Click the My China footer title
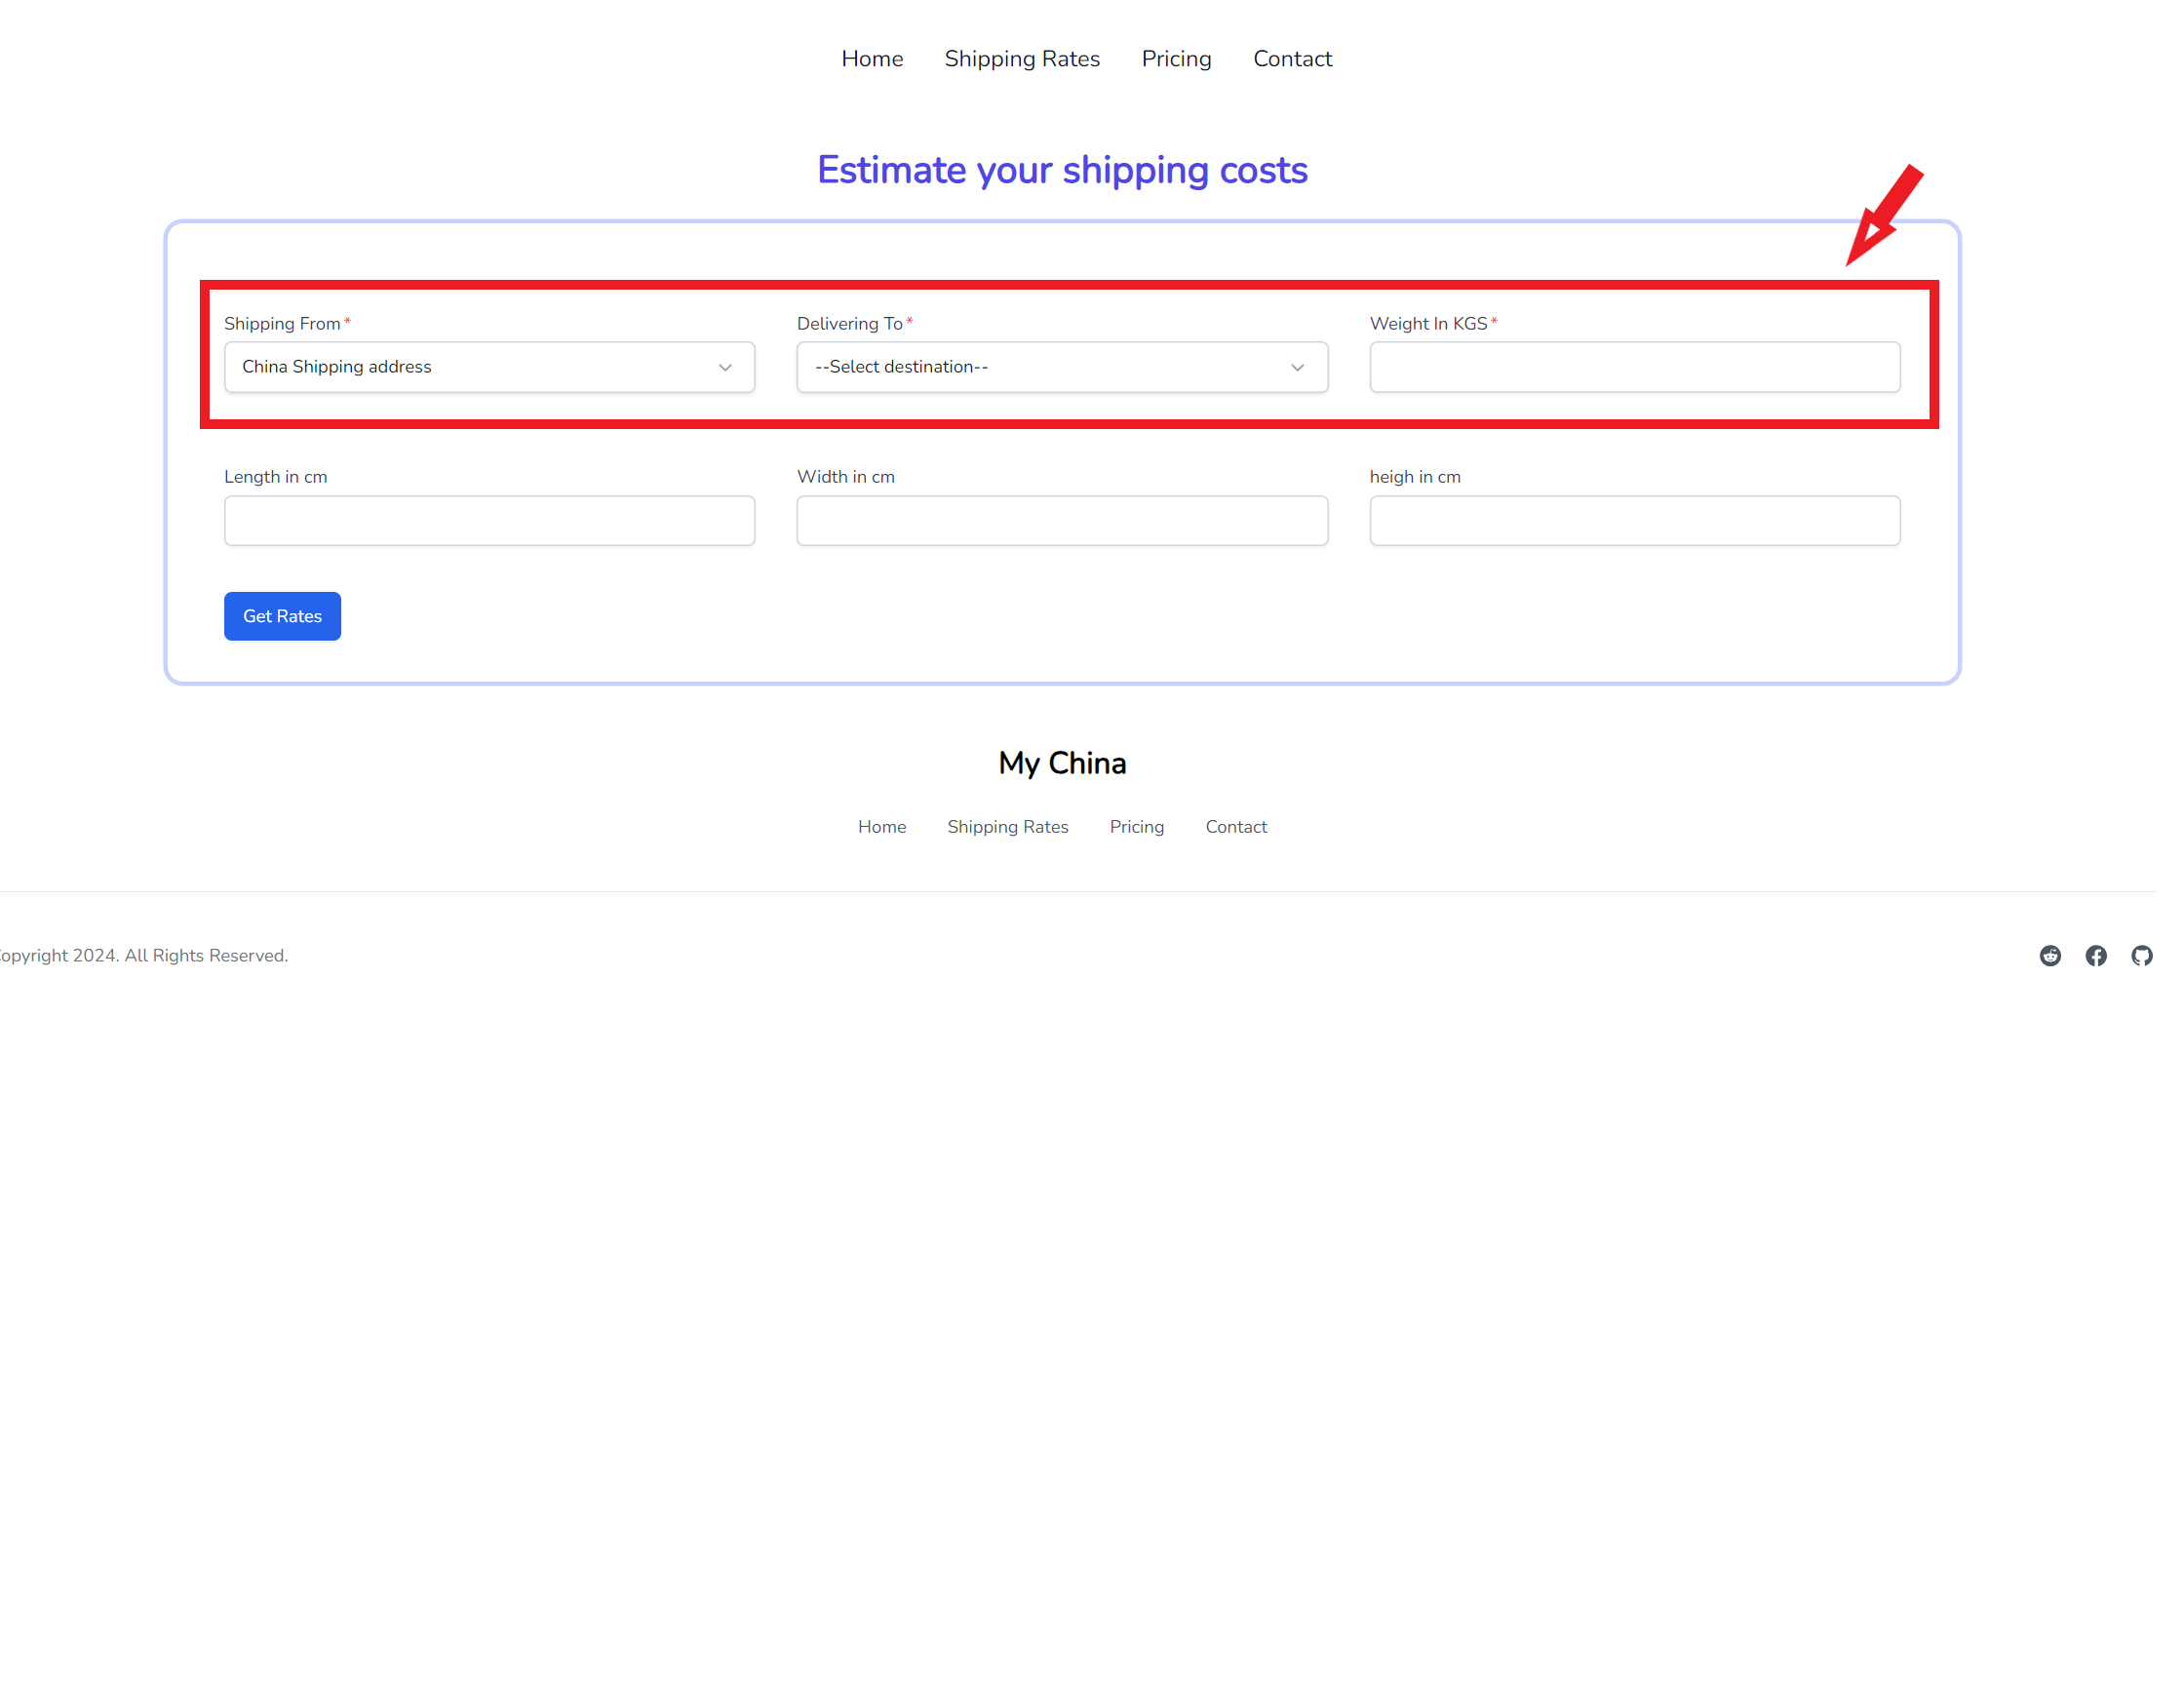The height and width of the screenshot is (1684, 2184). point(1062,763)
